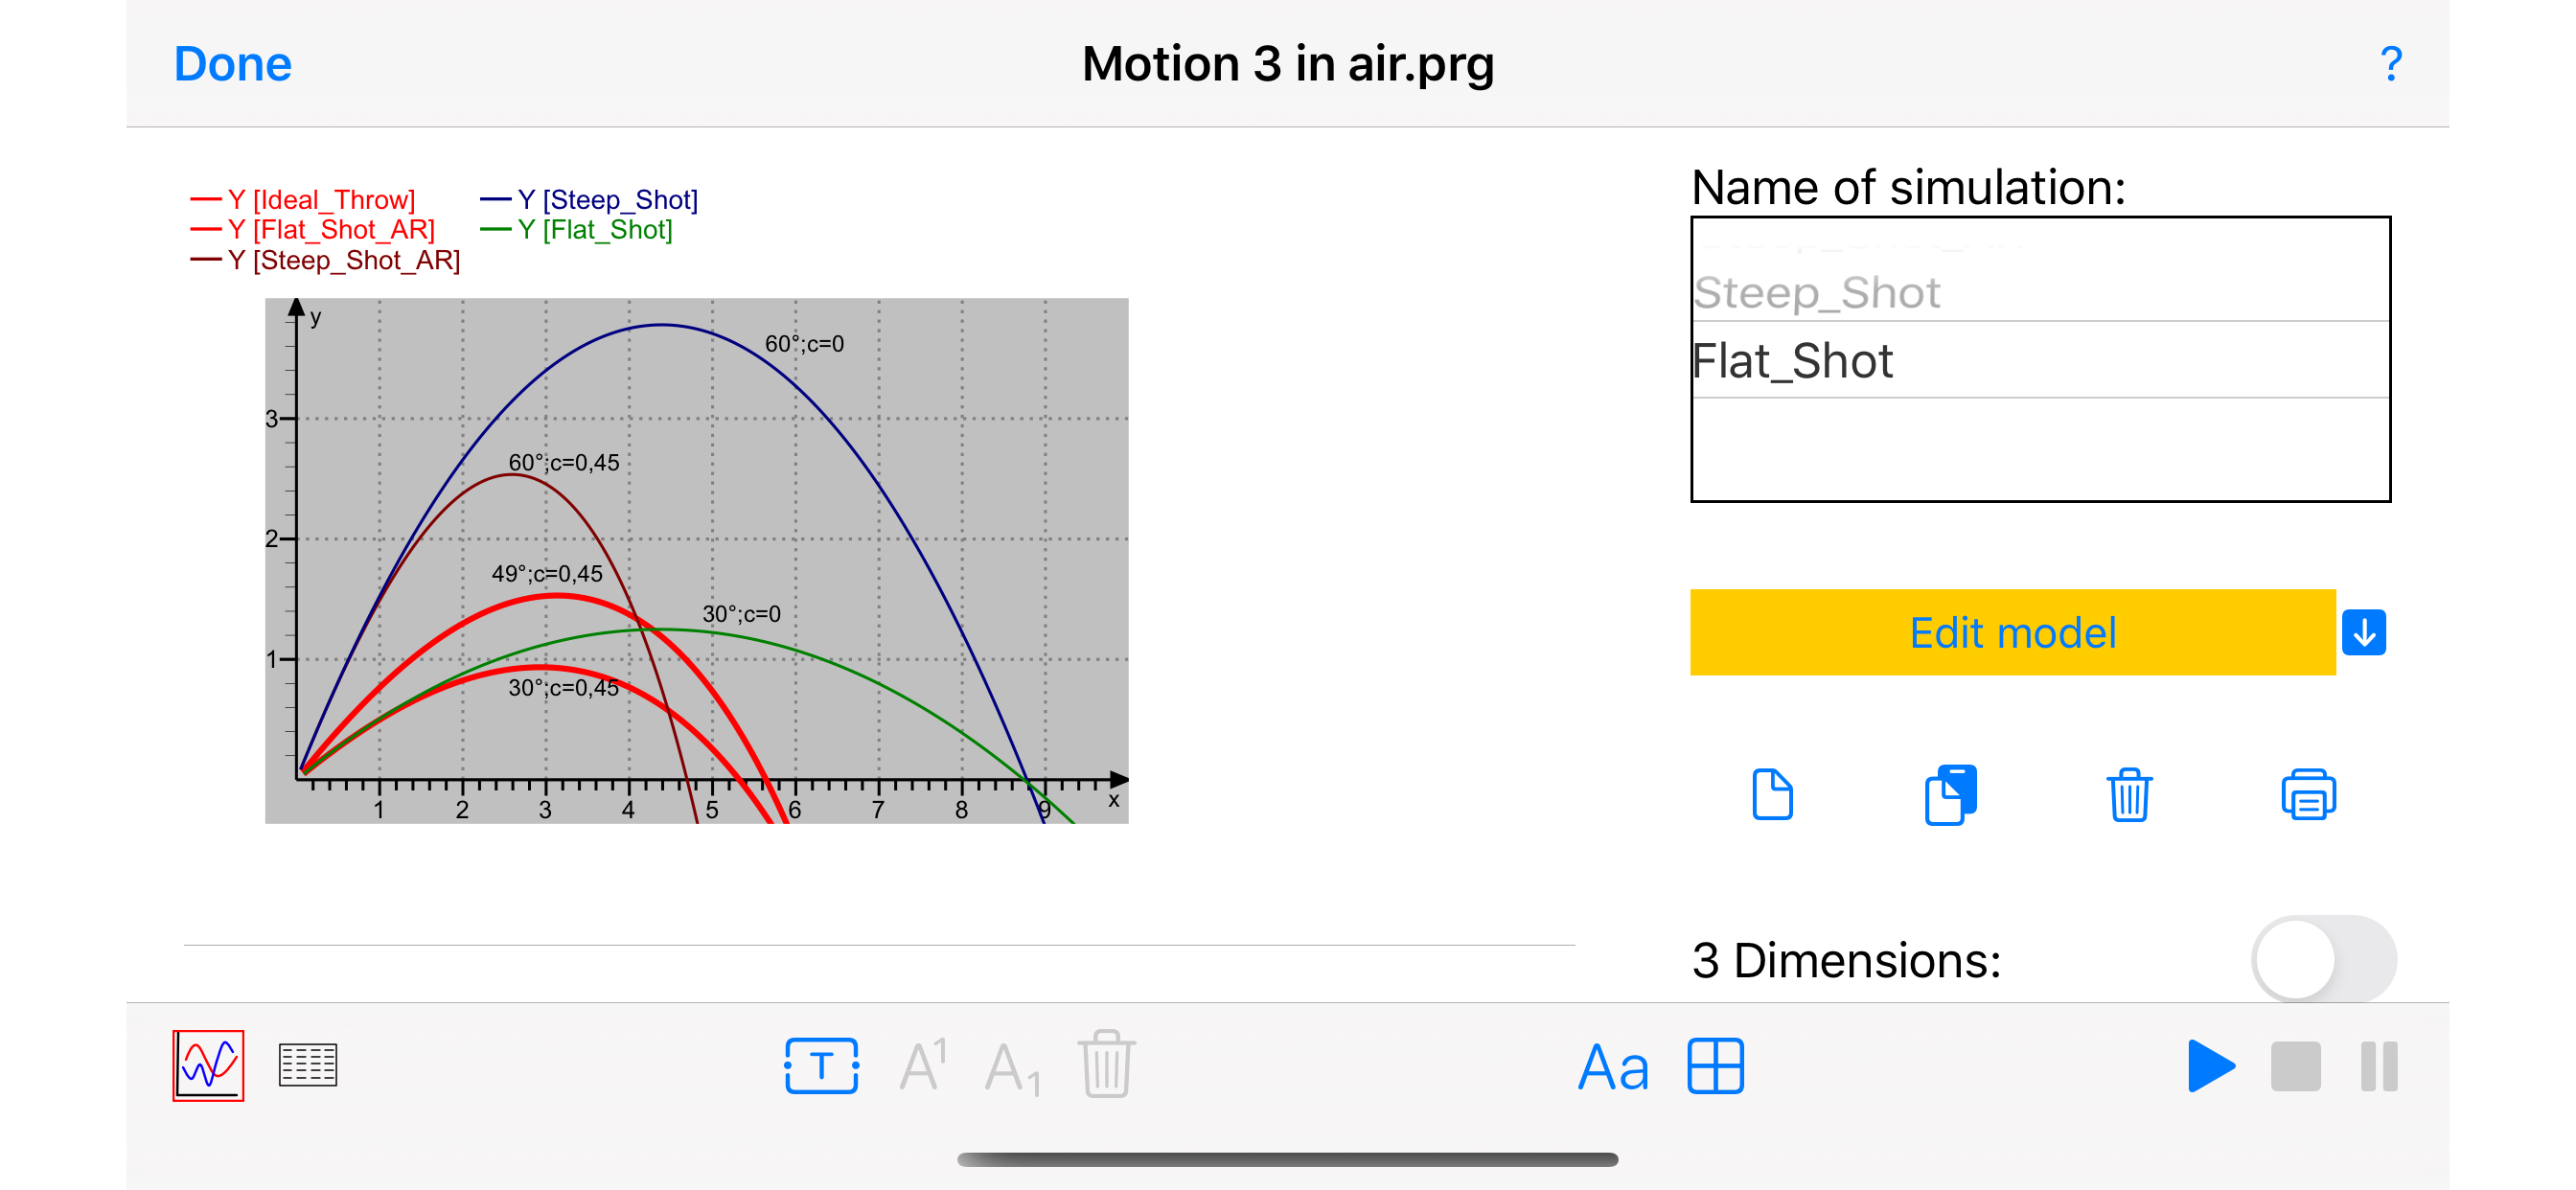Viewport: 2576px width, 1190px height.
Task: Open the grid layout icon
Action: (x=1715, y=1066)
